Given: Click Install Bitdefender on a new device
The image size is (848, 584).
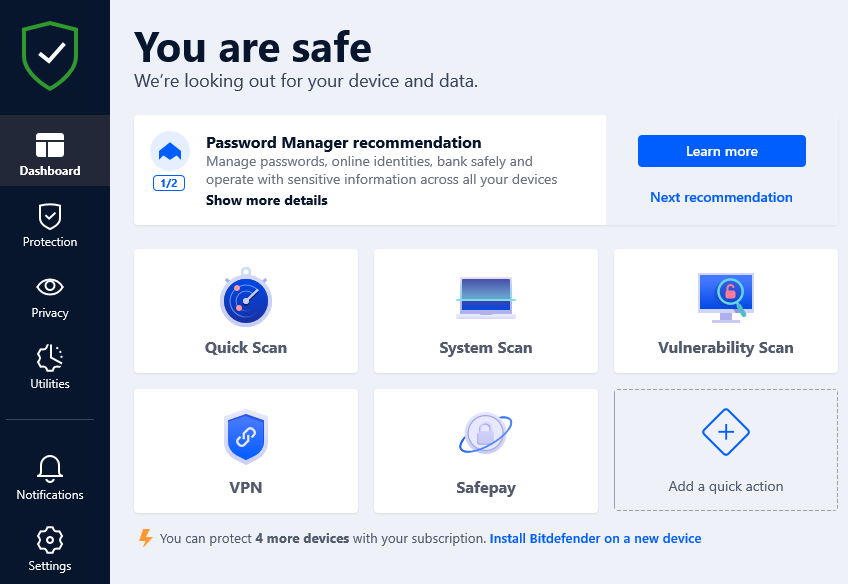Looking at the screenshot, I should point(595,539).
